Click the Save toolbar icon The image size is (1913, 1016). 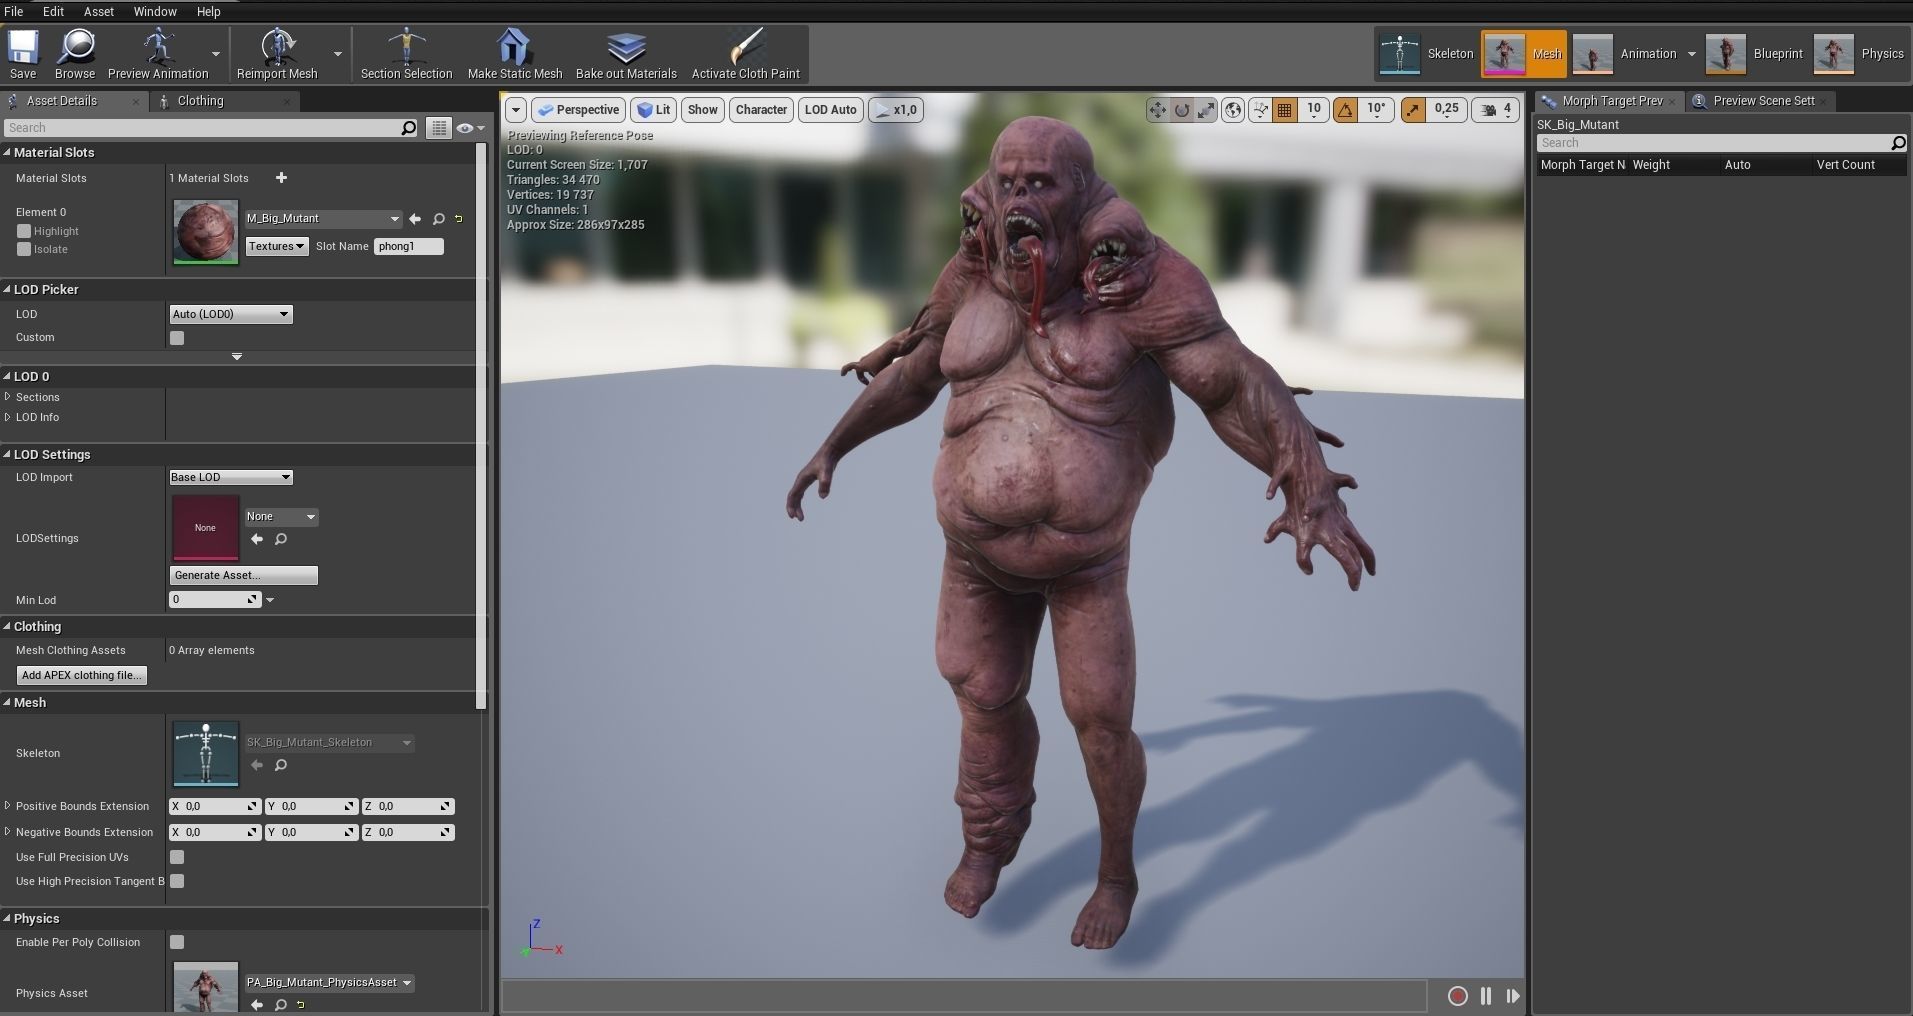click(23, 53)
